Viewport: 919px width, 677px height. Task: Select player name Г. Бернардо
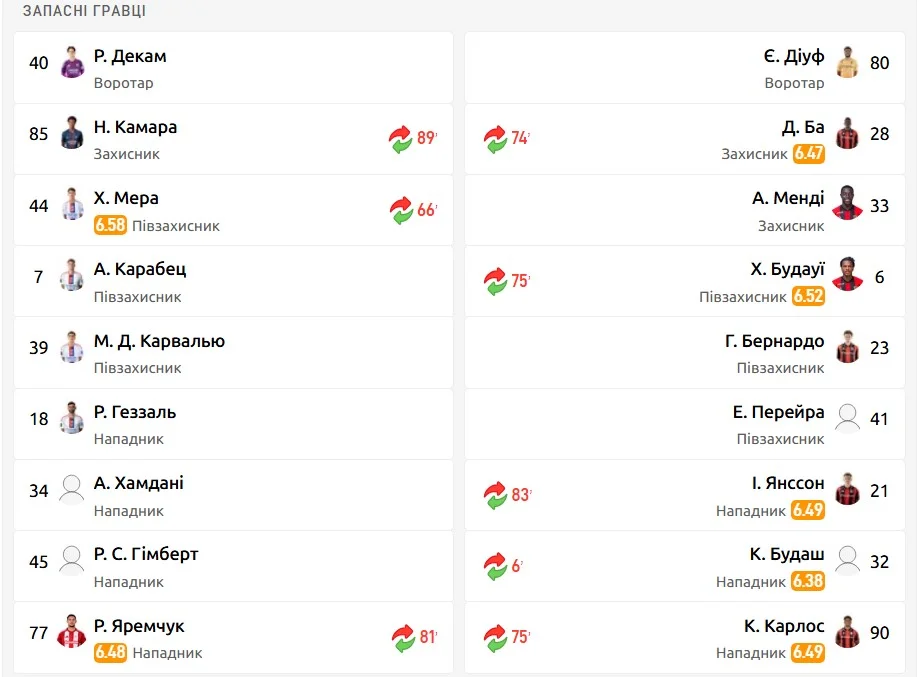pos(775,341)
